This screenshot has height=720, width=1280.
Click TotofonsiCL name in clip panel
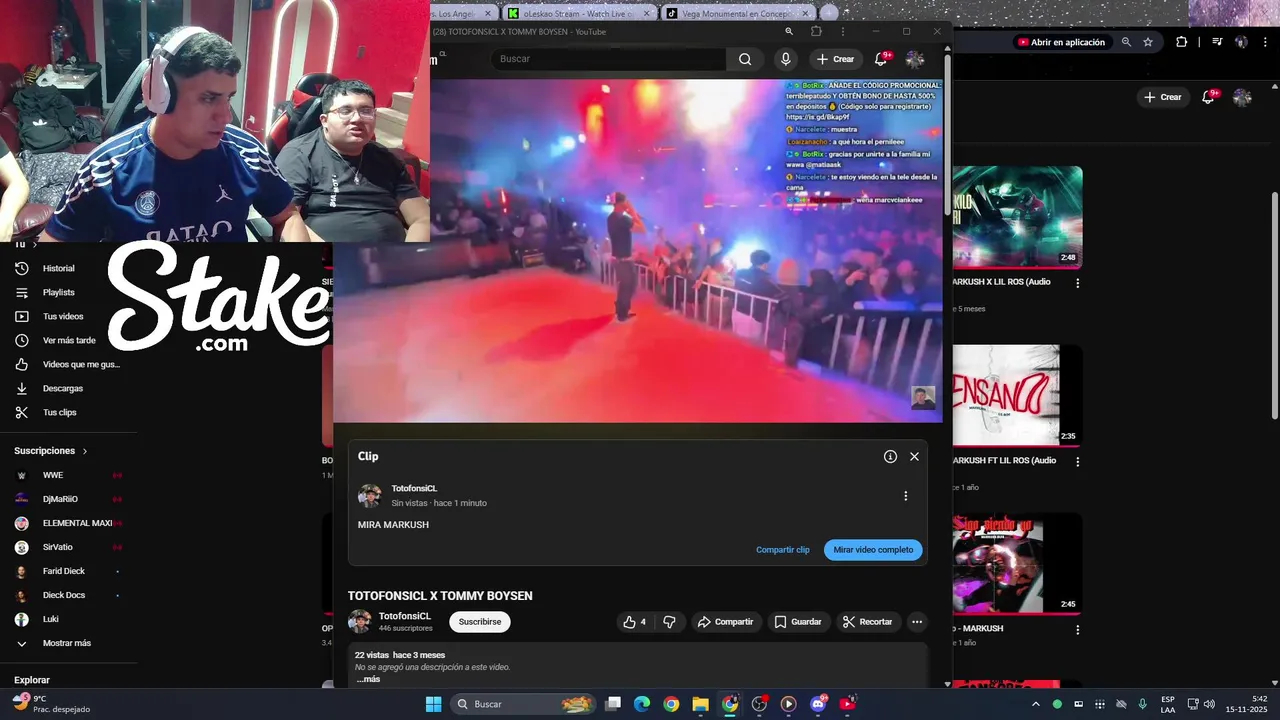tap(414, 489)
